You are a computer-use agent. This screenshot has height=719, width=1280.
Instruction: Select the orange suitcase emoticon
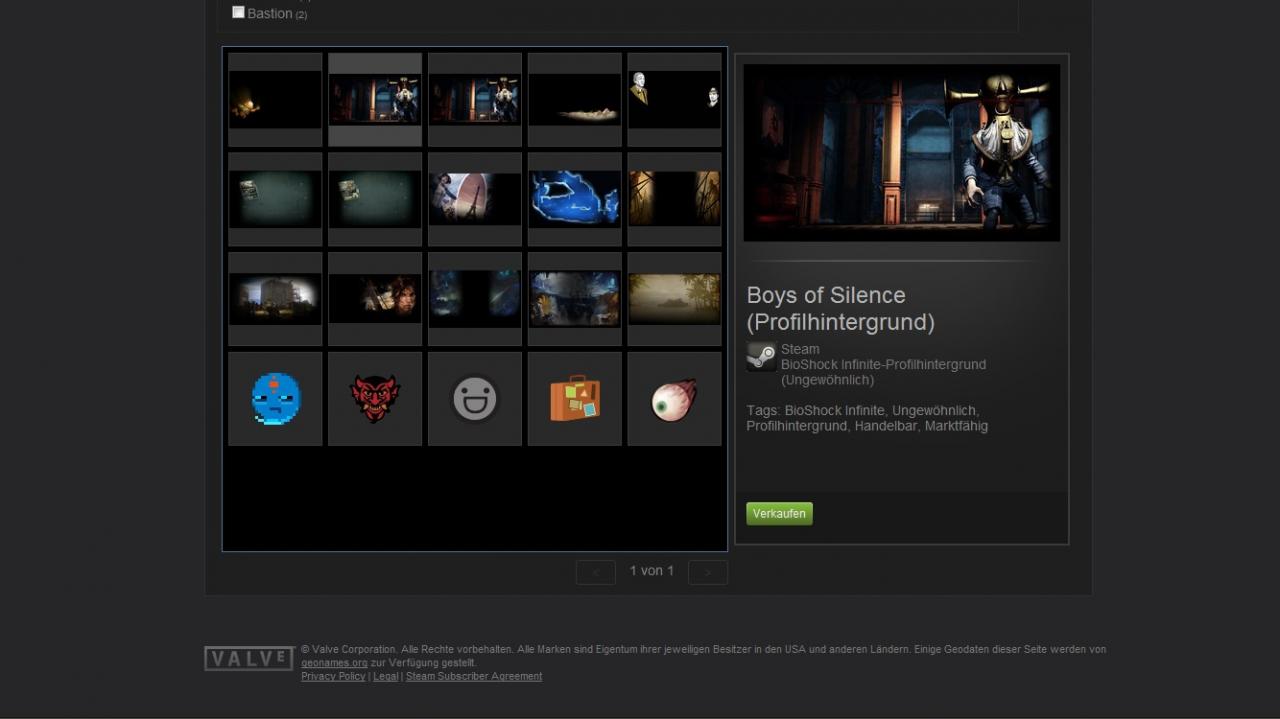tap(575, 399)
